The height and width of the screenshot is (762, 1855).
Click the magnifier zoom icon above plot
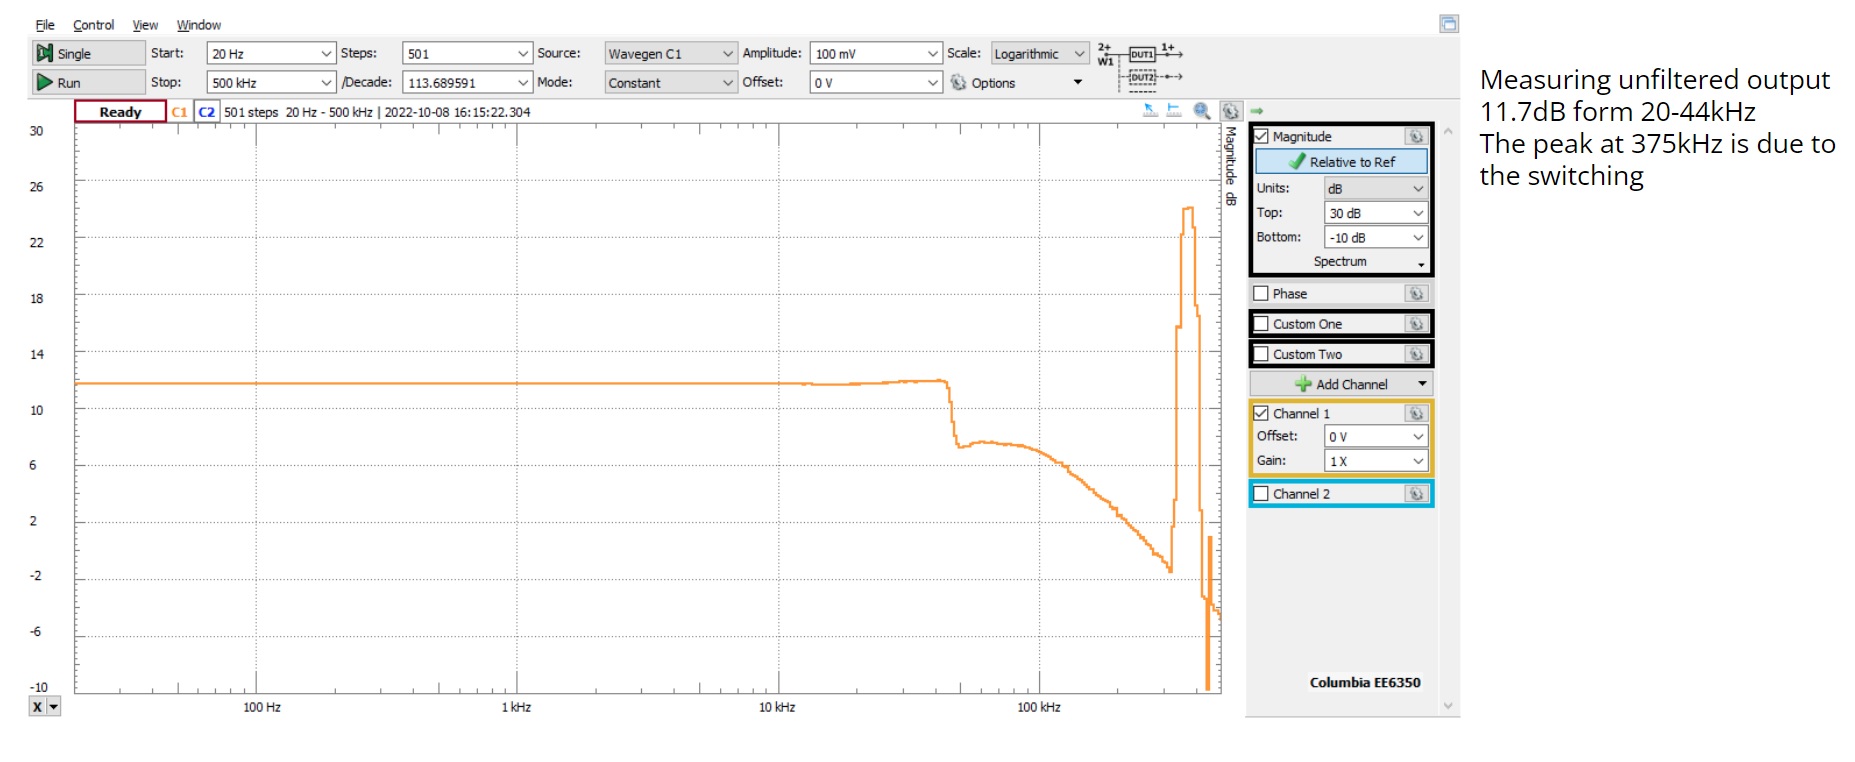click(x=1202, y=111)
